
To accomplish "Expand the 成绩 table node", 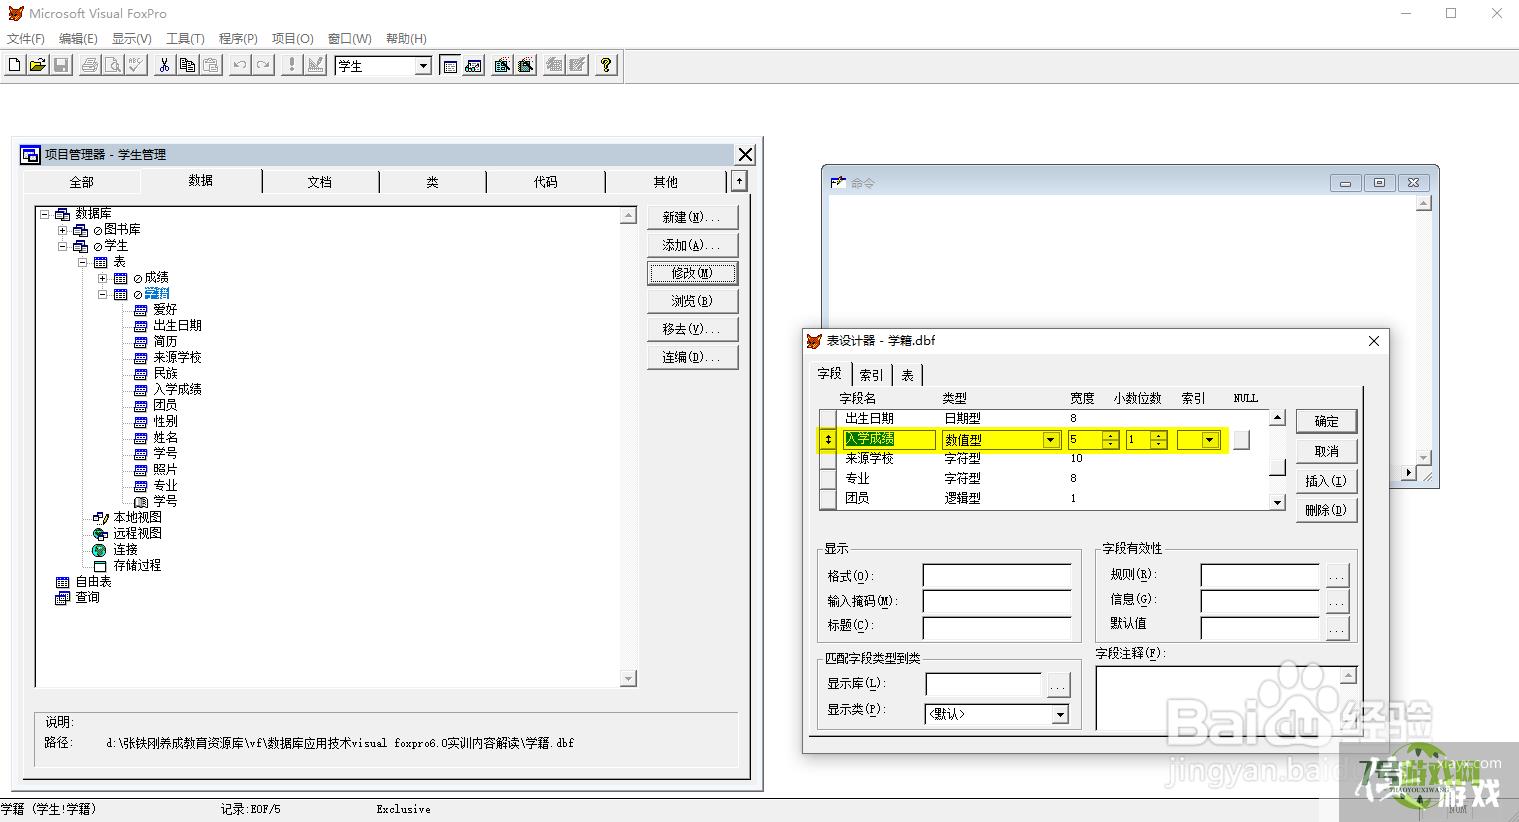I will point(102,278).
